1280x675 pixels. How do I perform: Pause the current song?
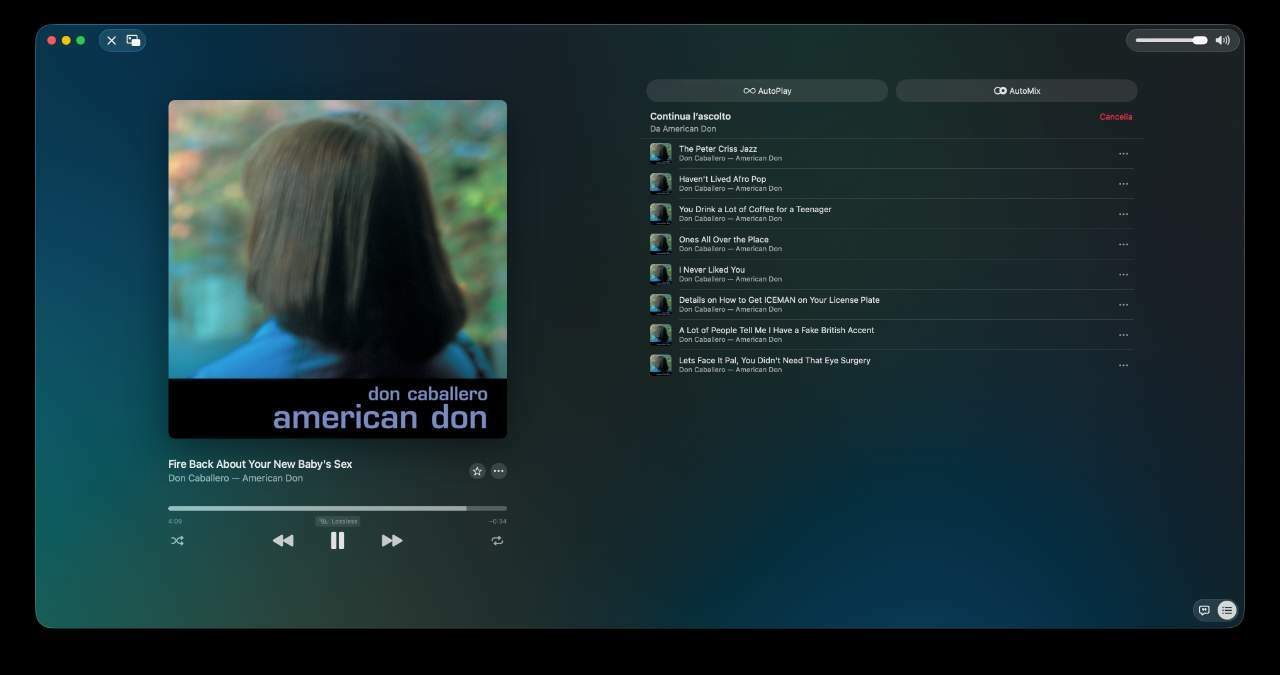(x=338, y=541)
